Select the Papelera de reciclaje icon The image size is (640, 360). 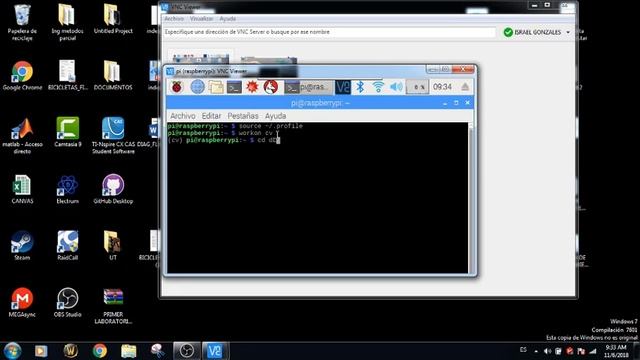[22, 22]
